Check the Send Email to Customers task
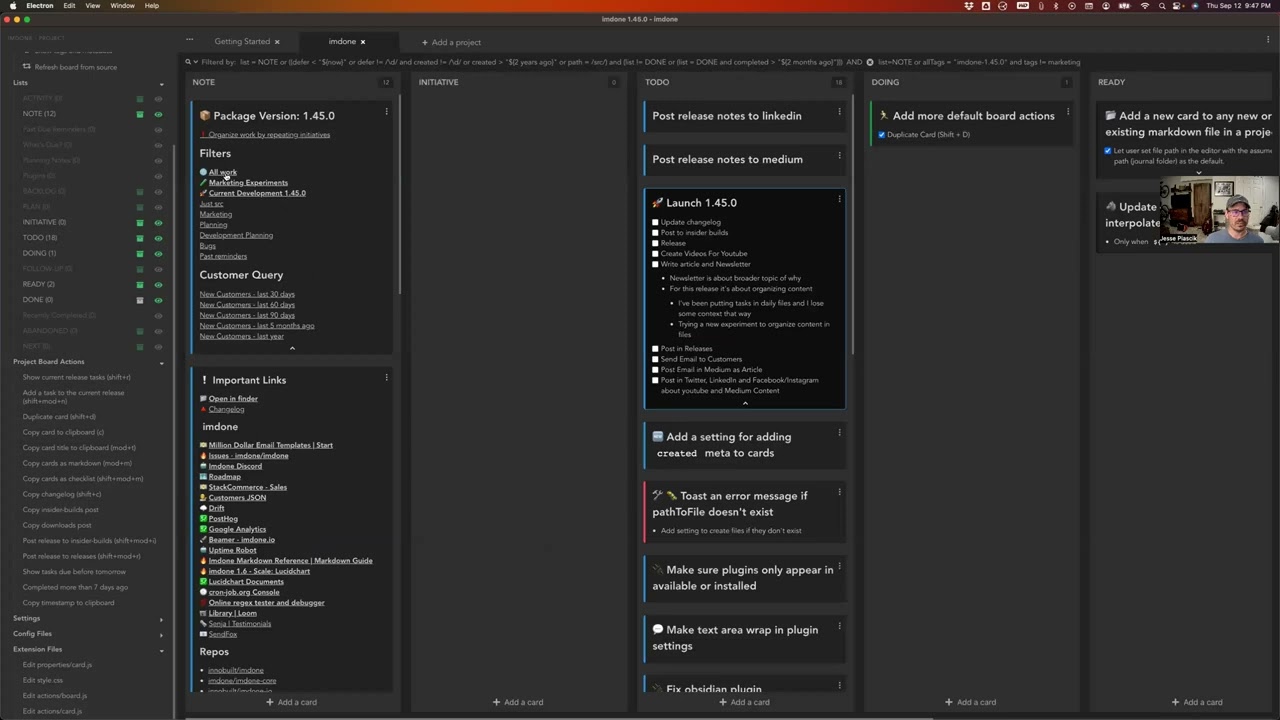The height and width of the screenshot is (720, 1280). [x=655, y=359]
